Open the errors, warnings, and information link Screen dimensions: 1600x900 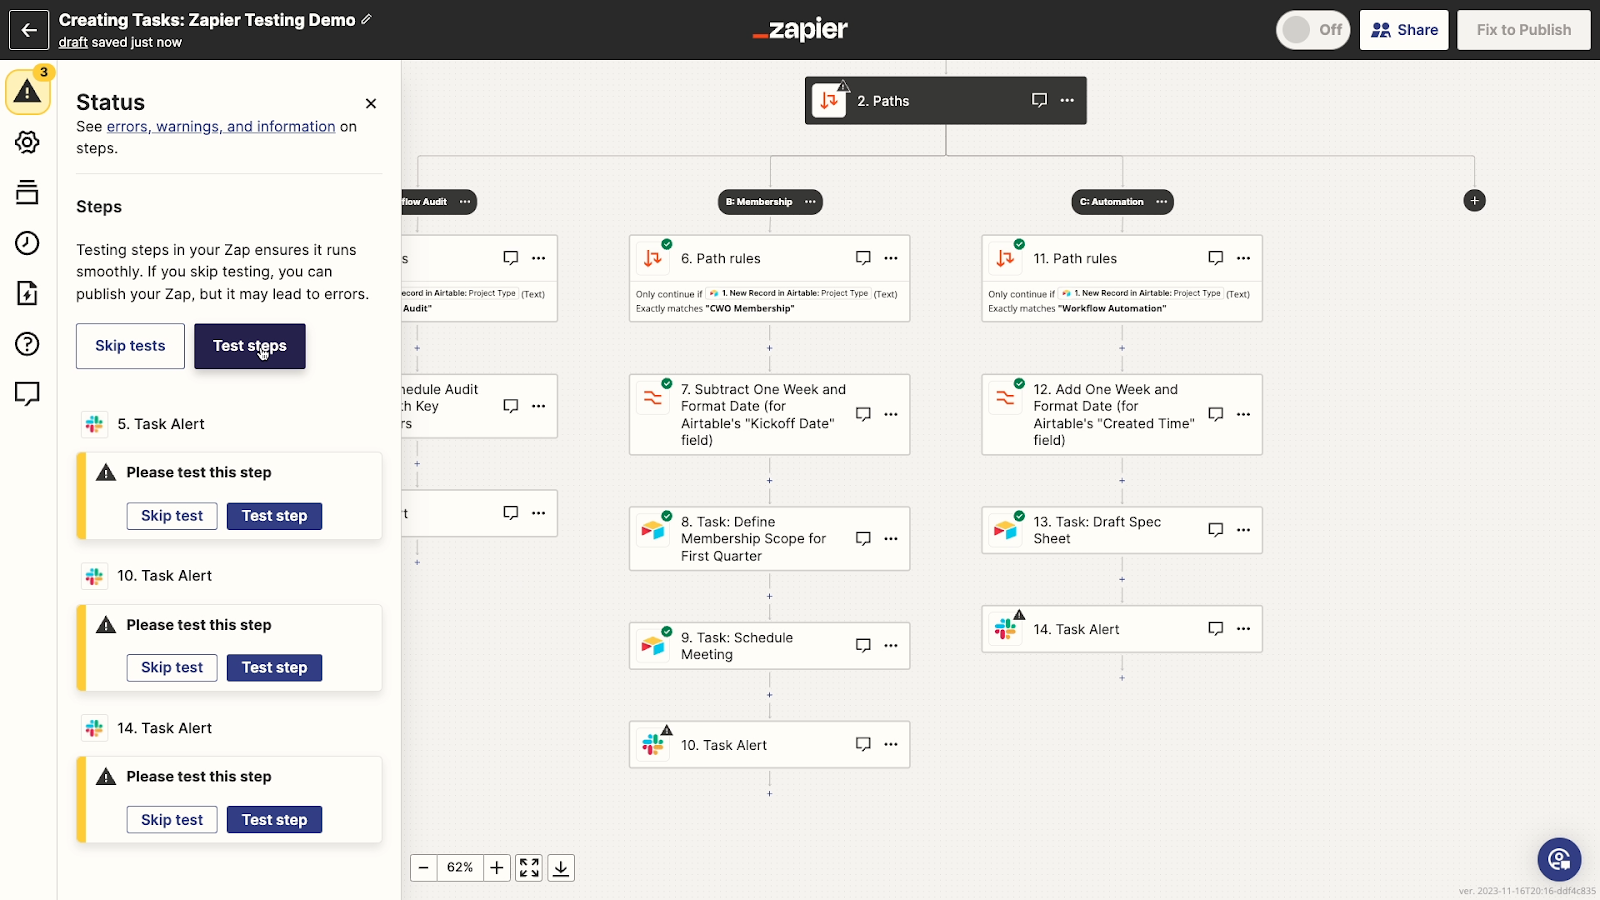tap(221, 126)
